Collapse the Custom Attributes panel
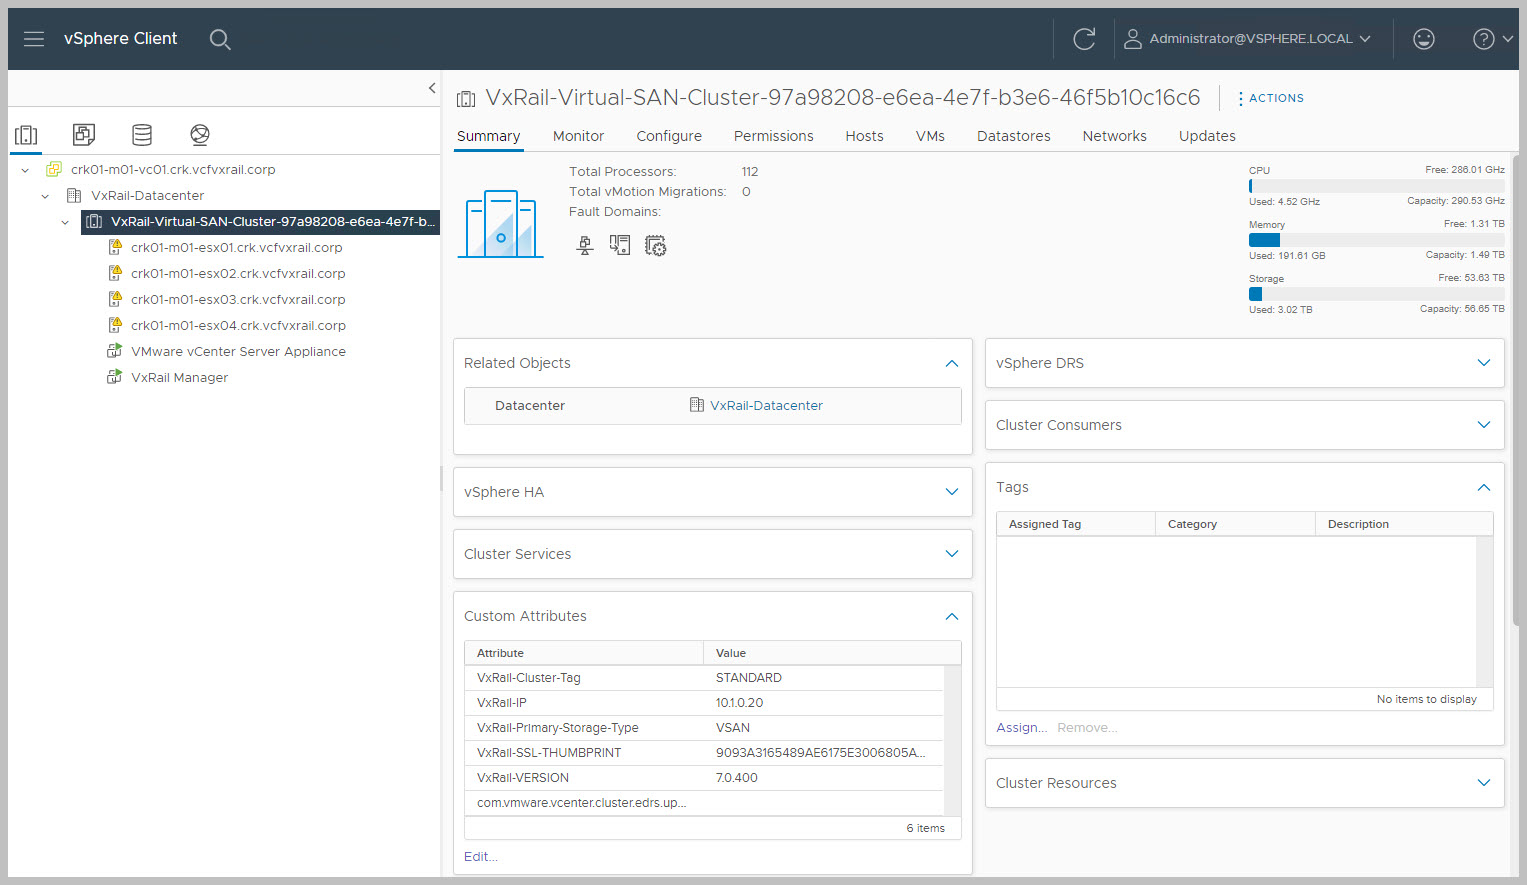Viewport: 1527px width, 885px height. coord(951,616)
